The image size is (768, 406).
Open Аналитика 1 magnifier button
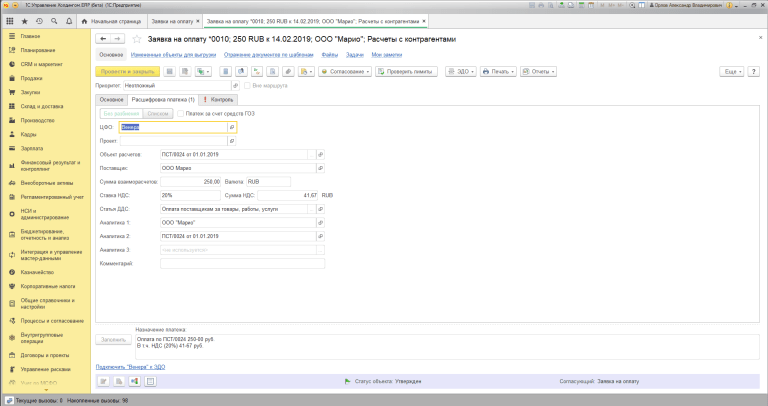(321, 223)
